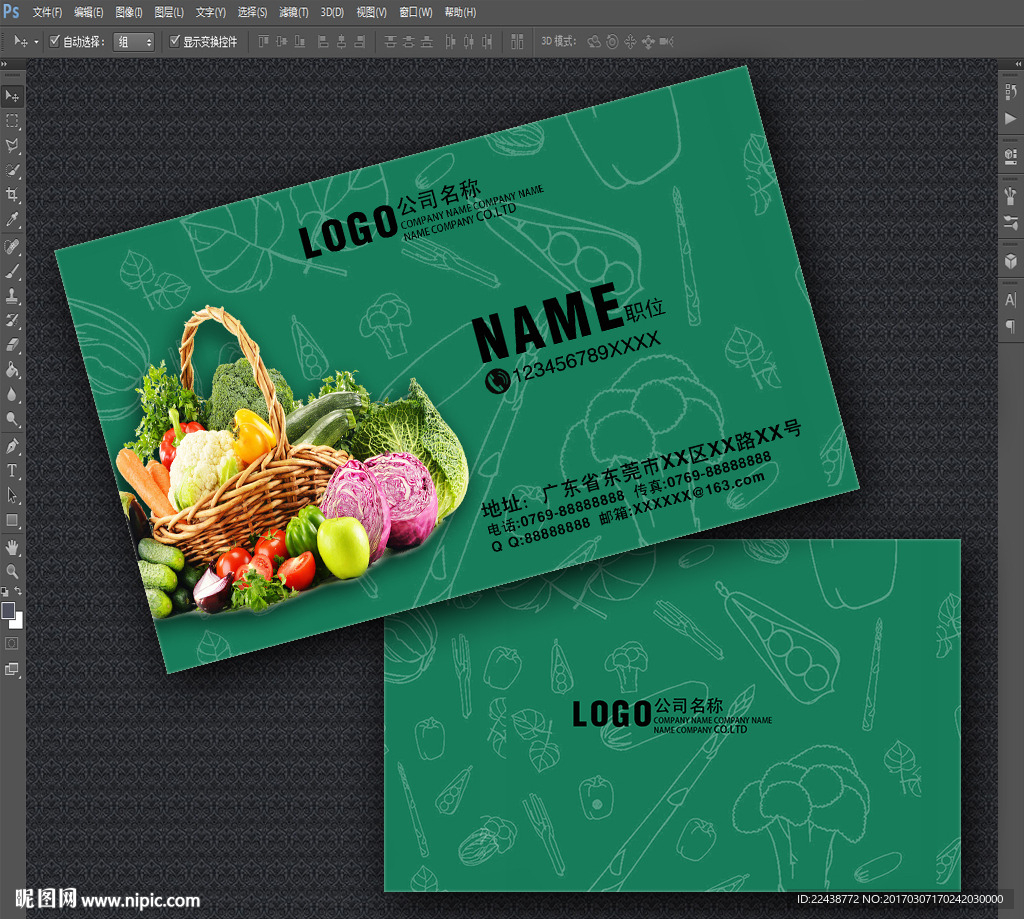Open the 文件(F) menu
This screenshot has height=919, width=1024.
[x=47, y=12]
